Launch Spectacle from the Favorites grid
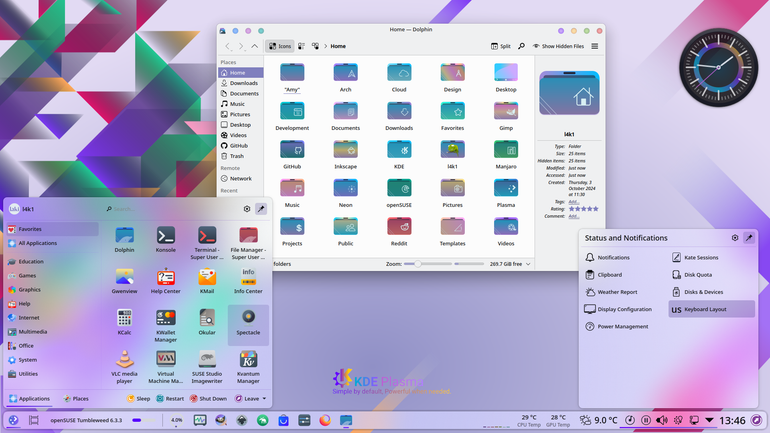The height and width of the screenshot is (433, 770). click(248, 324)
